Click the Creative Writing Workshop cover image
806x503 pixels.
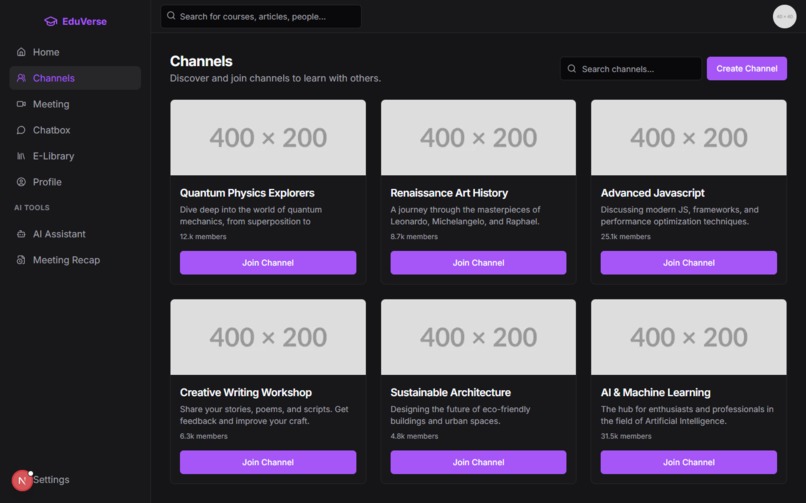point(268,337)
